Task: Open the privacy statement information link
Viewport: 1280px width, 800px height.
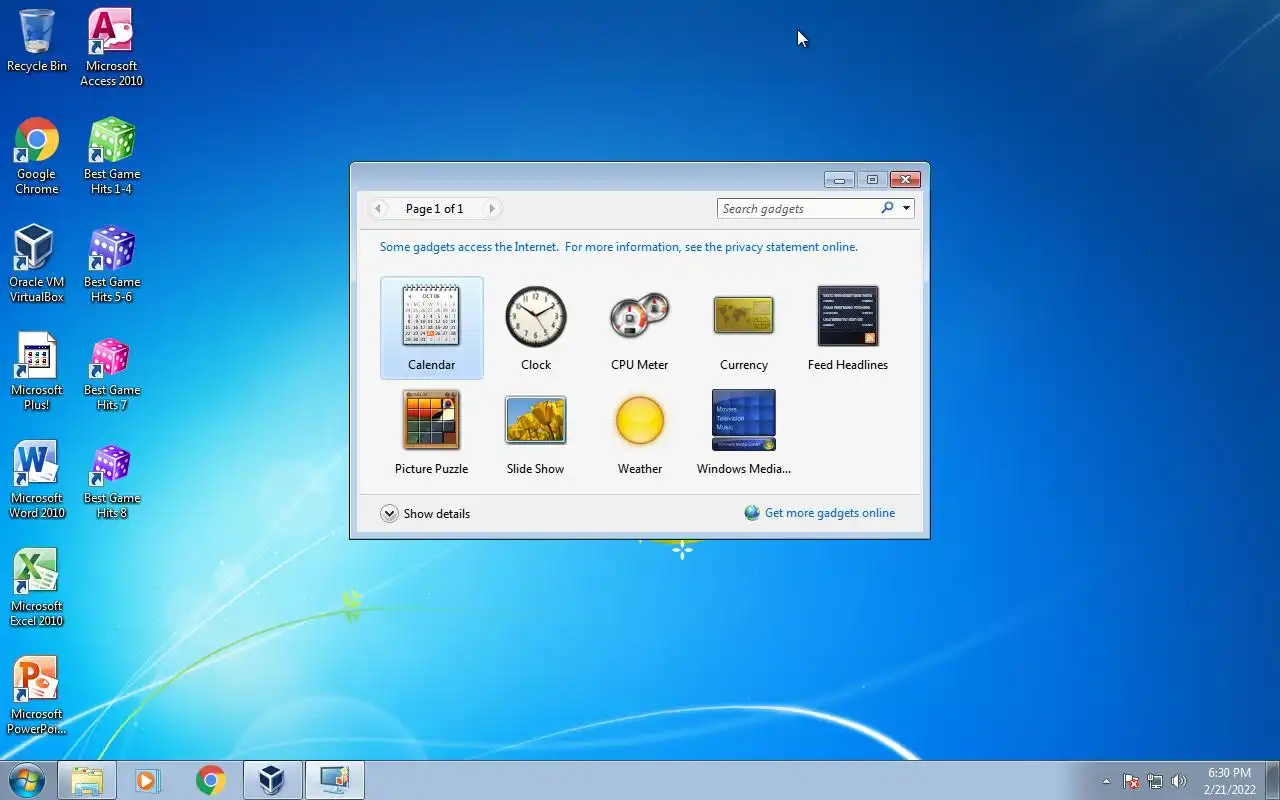Action: tap(618, 247)
